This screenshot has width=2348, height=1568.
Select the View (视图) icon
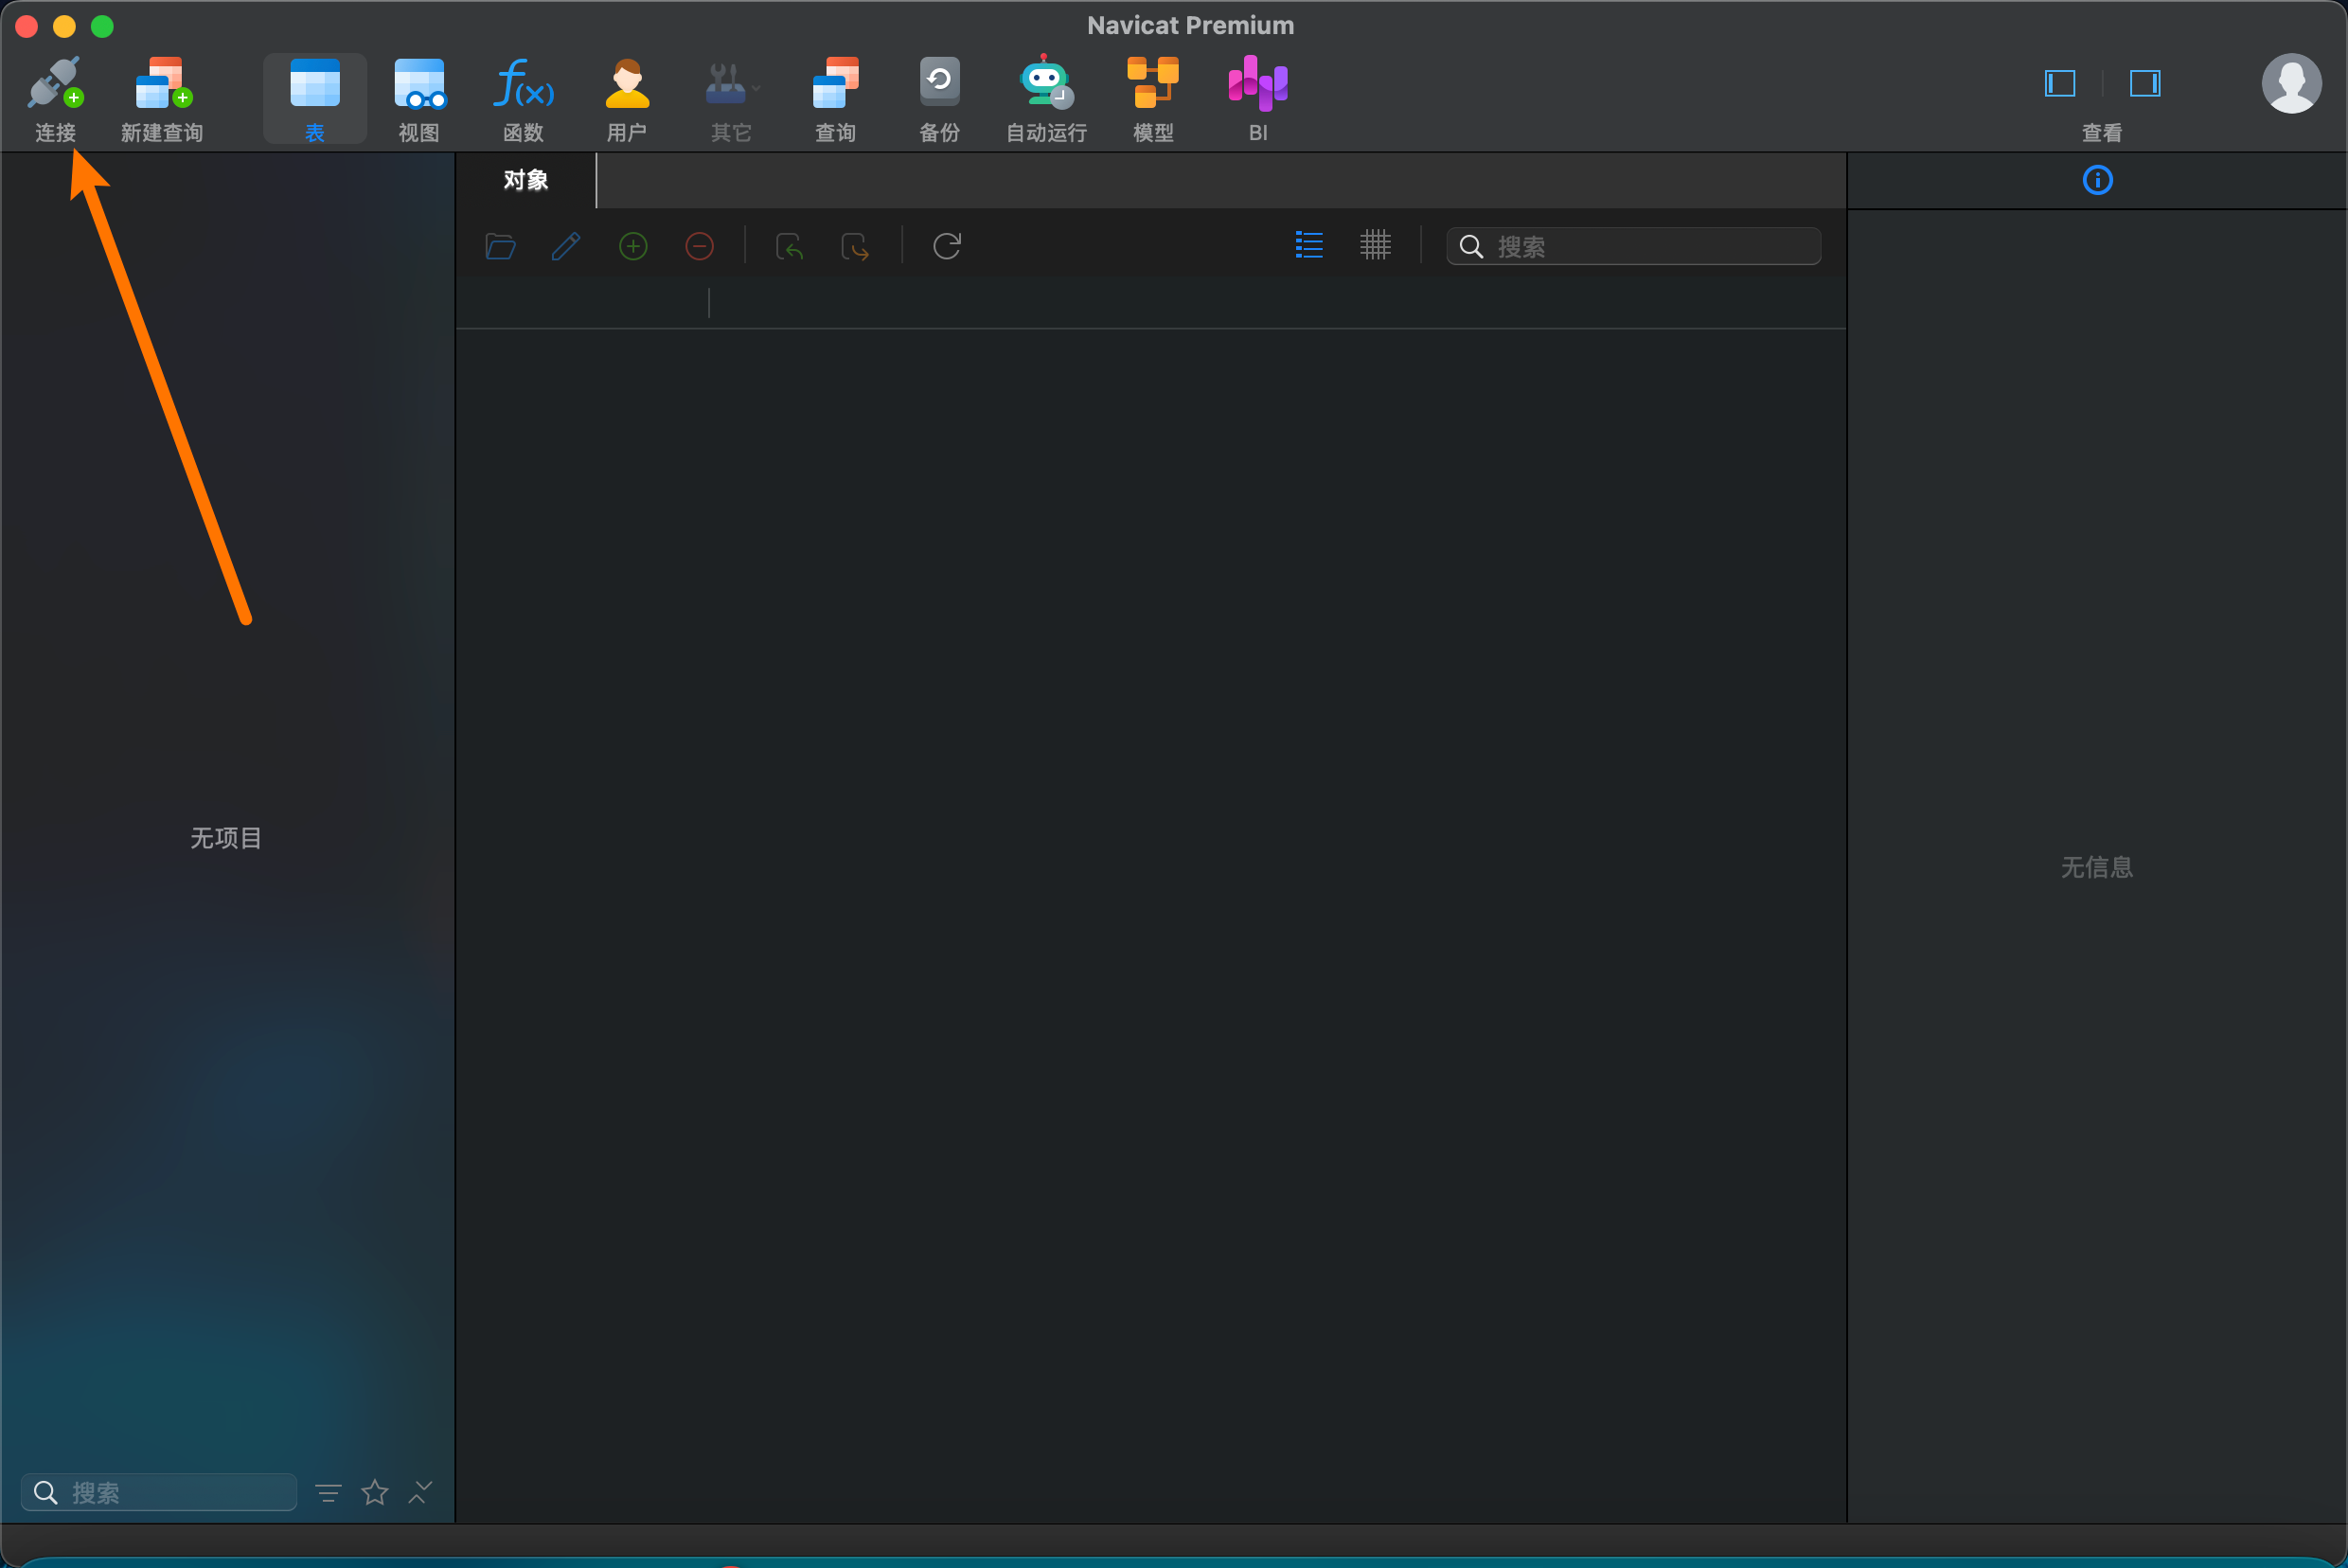(x=419, y=85)
